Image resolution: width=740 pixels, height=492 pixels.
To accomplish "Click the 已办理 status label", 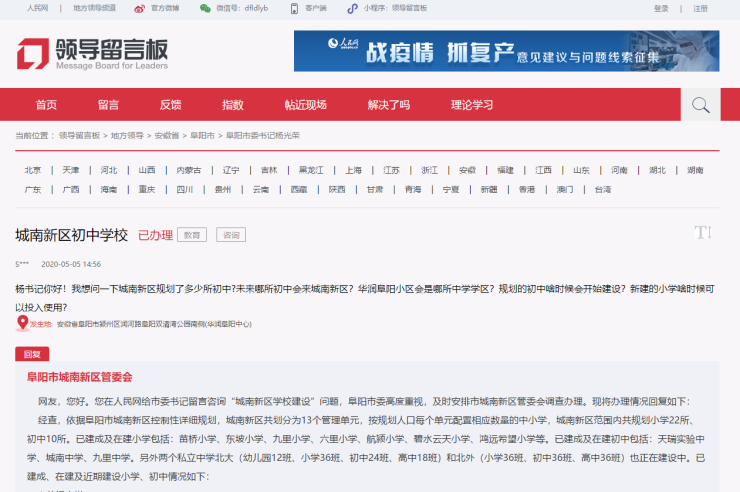I will 155,235.
